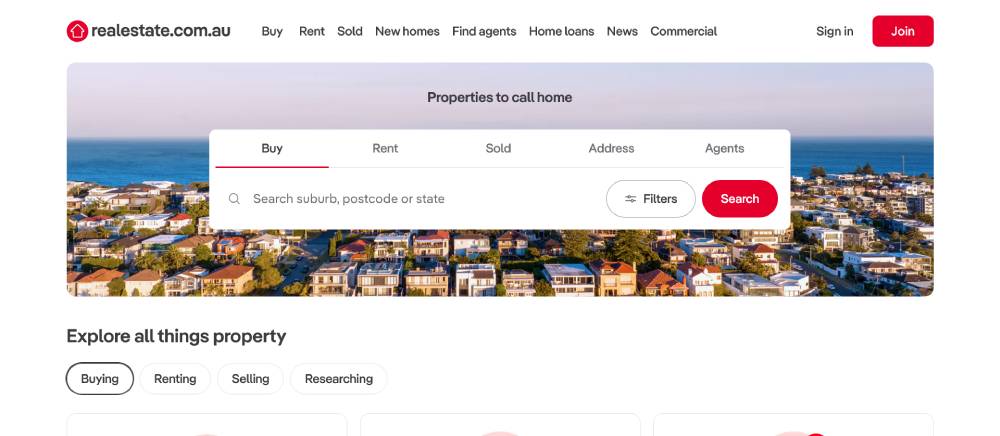Click the red Search button
1000x436 pixels.
point(740,199)
